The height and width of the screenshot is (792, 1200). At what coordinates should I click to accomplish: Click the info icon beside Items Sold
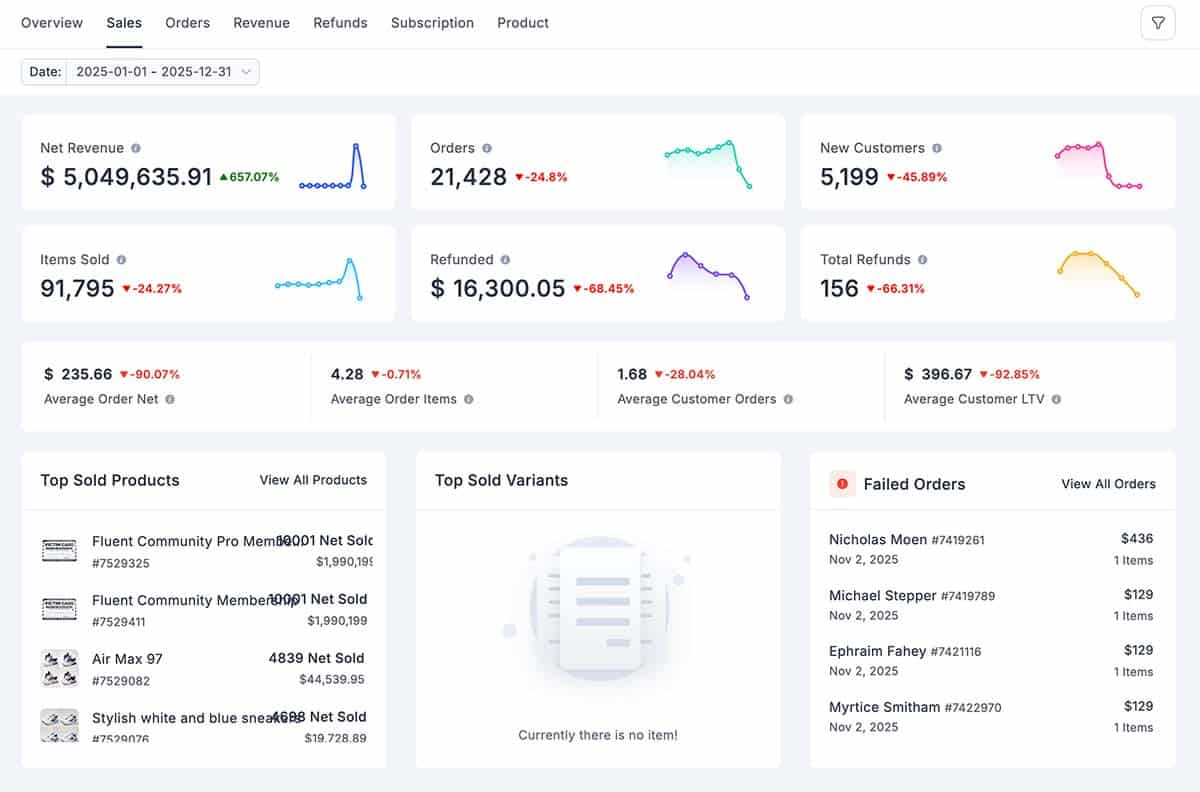click(121, 259)
